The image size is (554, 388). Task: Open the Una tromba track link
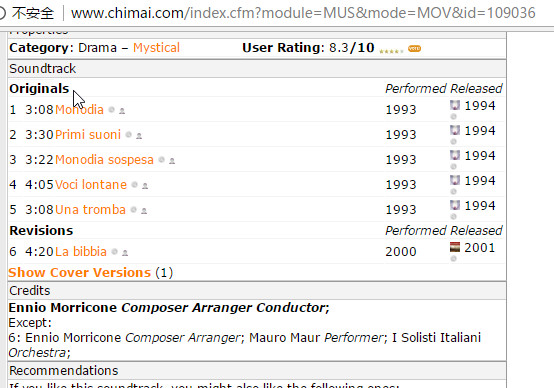pos(90,210)
